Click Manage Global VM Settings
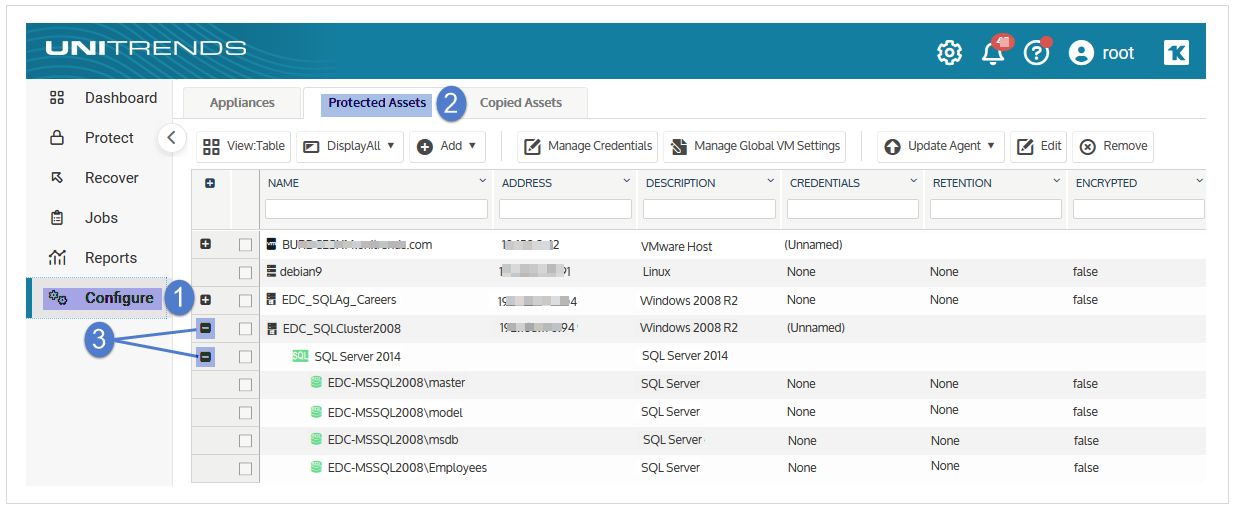Image resolution: width=1249 pixels, height=521 pixels. click(755, 146)
